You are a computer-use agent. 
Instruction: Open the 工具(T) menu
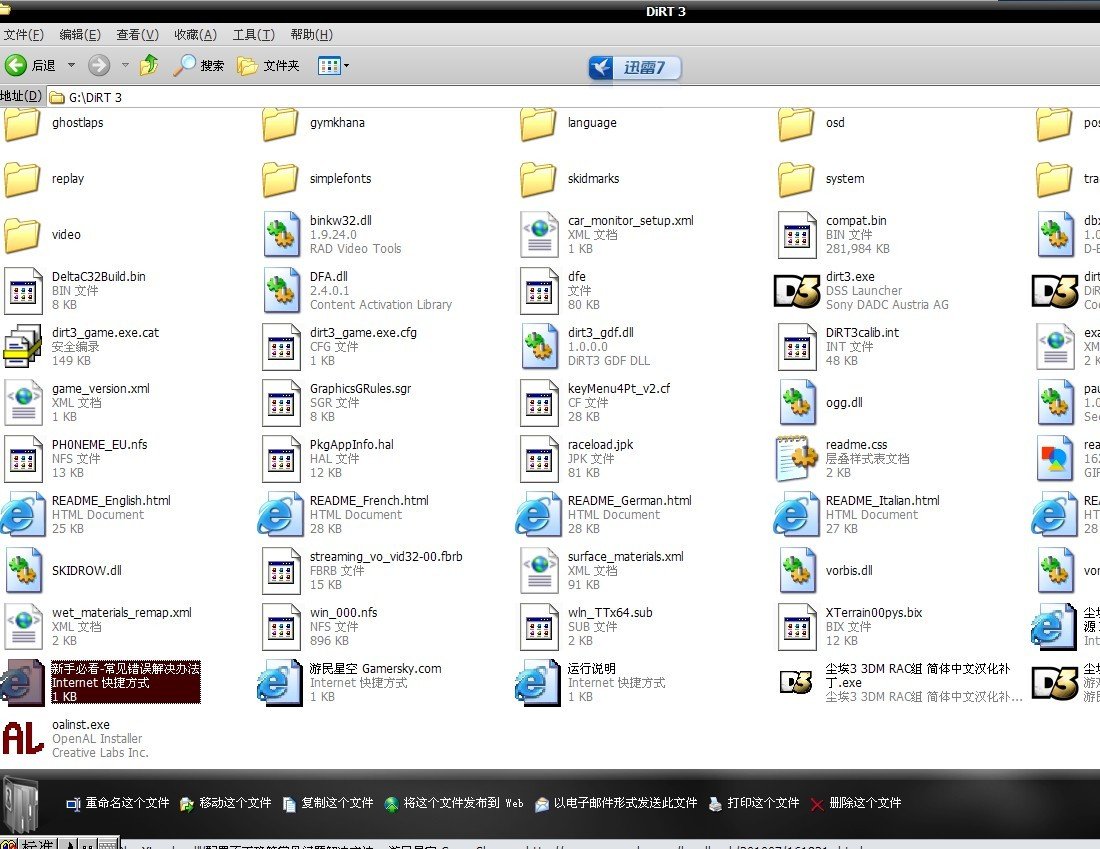coord(253,35)
